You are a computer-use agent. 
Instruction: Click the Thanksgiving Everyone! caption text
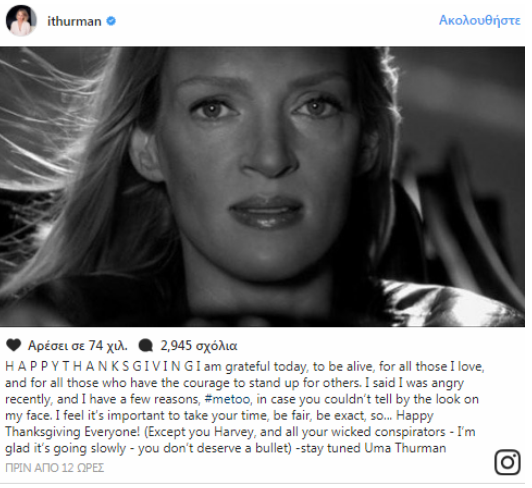72,432
